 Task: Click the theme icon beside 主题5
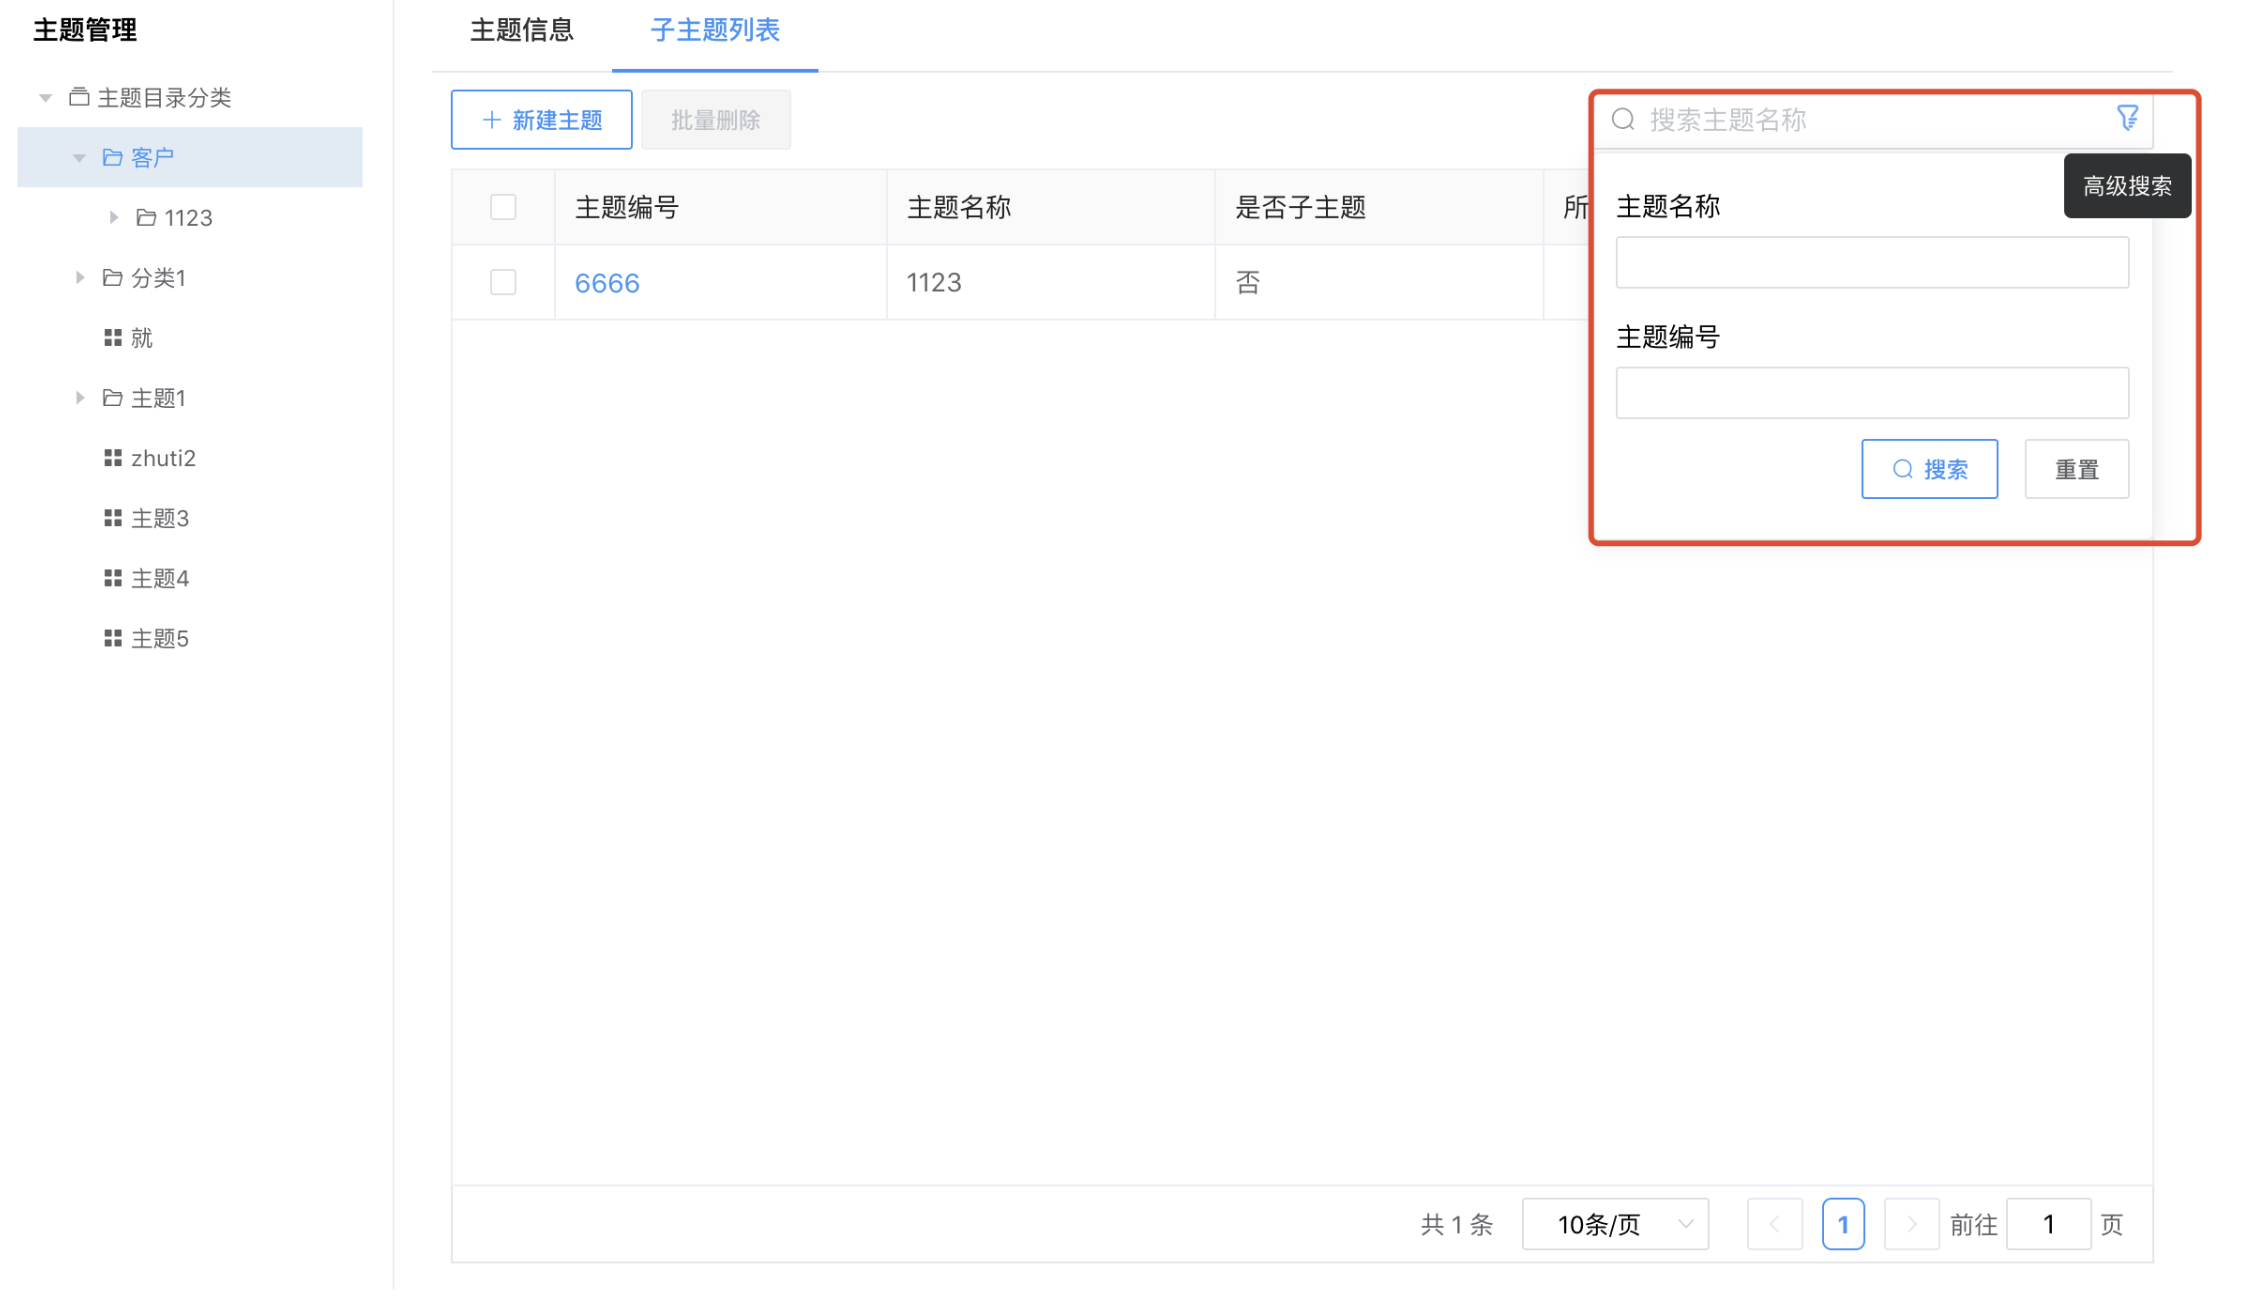point(112,638)
